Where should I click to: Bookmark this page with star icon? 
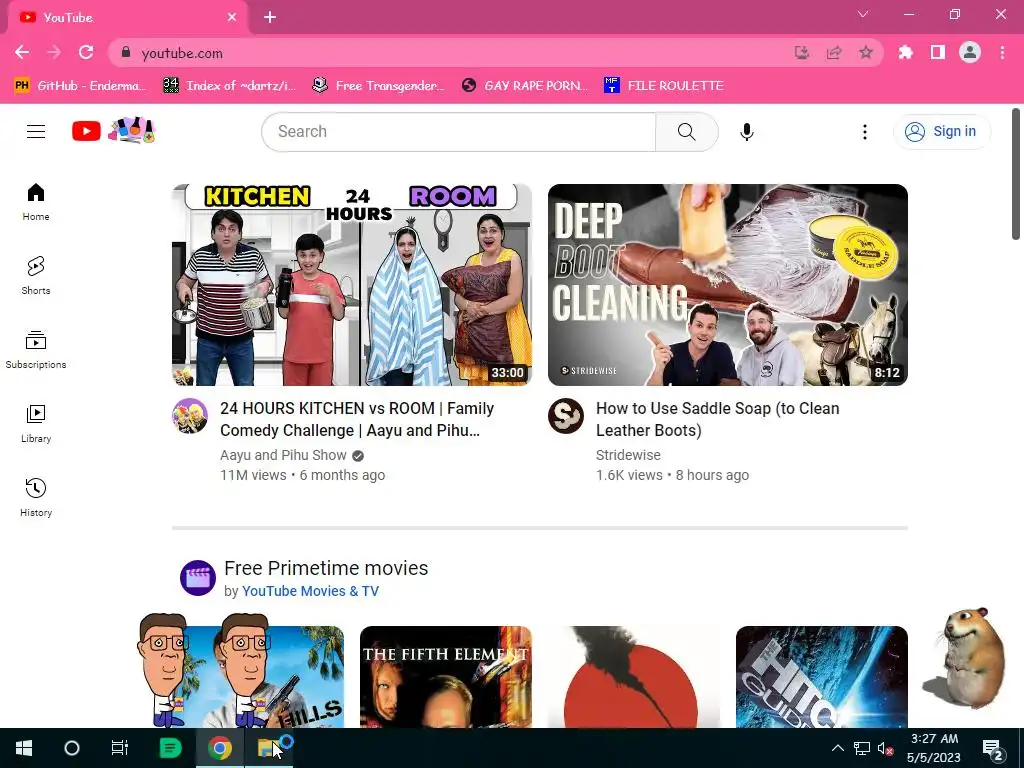click(866, 52)
